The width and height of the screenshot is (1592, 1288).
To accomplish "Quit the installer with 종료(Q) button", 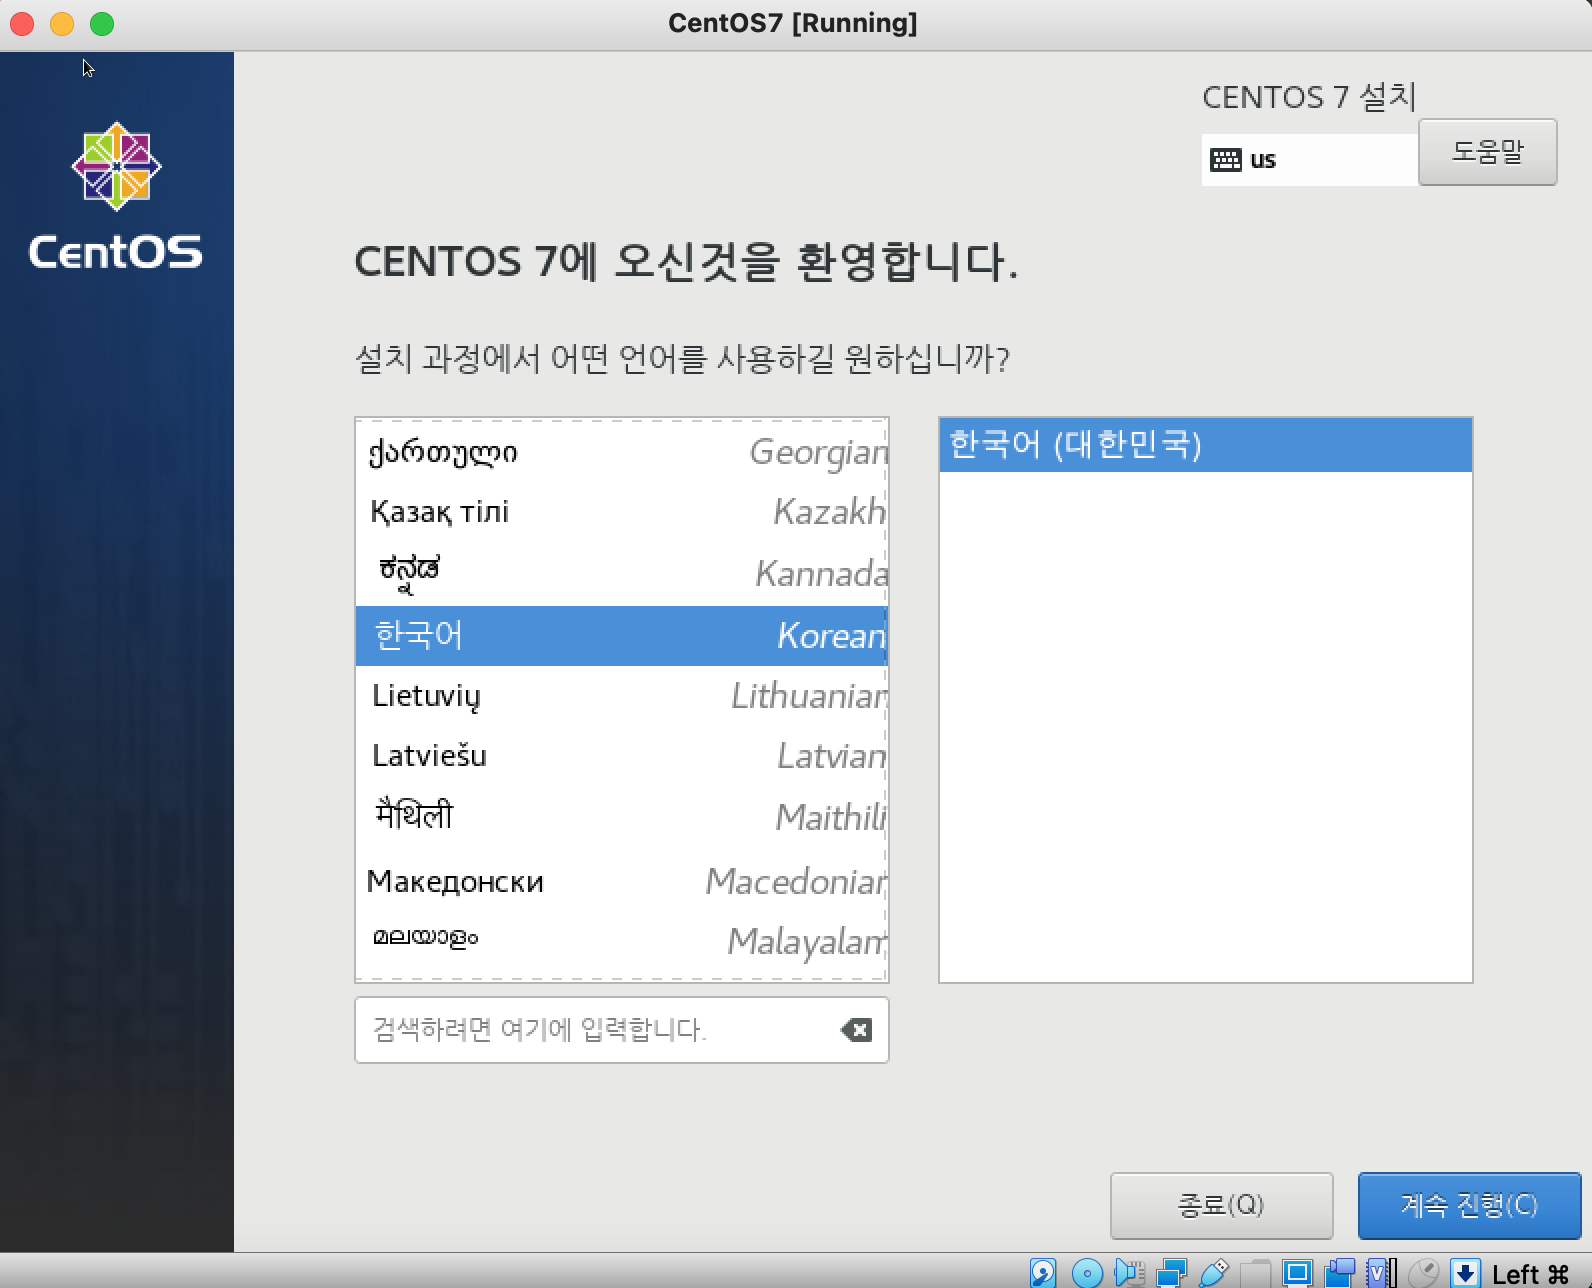I will coord(1221,1205).
